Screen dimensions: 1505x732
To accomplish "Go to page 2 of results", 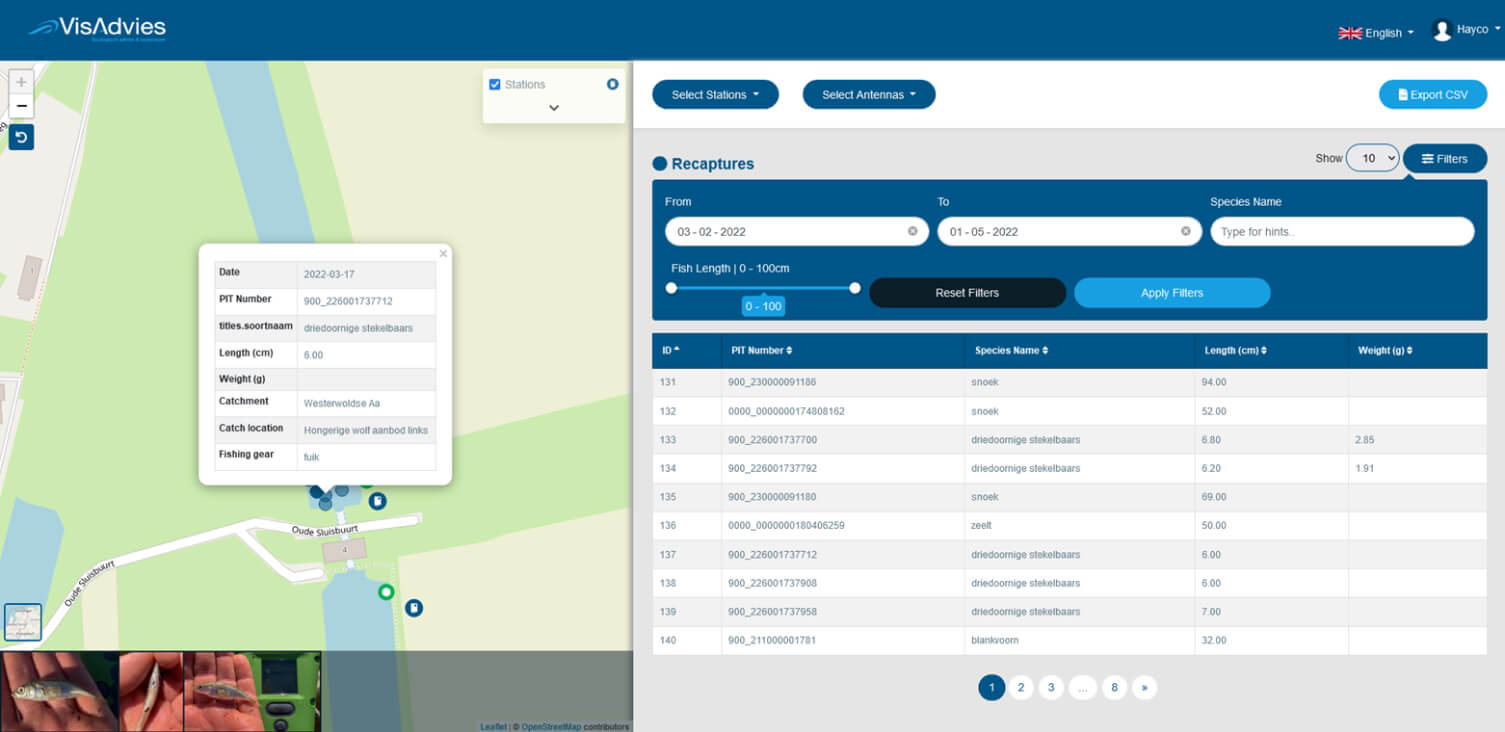I will [x=1020, y=687].
